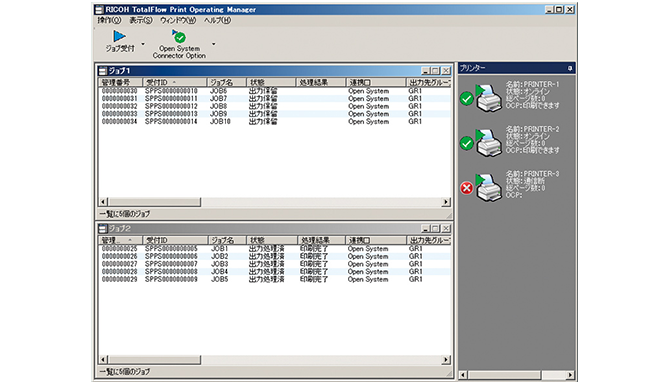Click the ジョブ1 scrollbar left arrow
The image size is (668, 384).
coord(104,202)
